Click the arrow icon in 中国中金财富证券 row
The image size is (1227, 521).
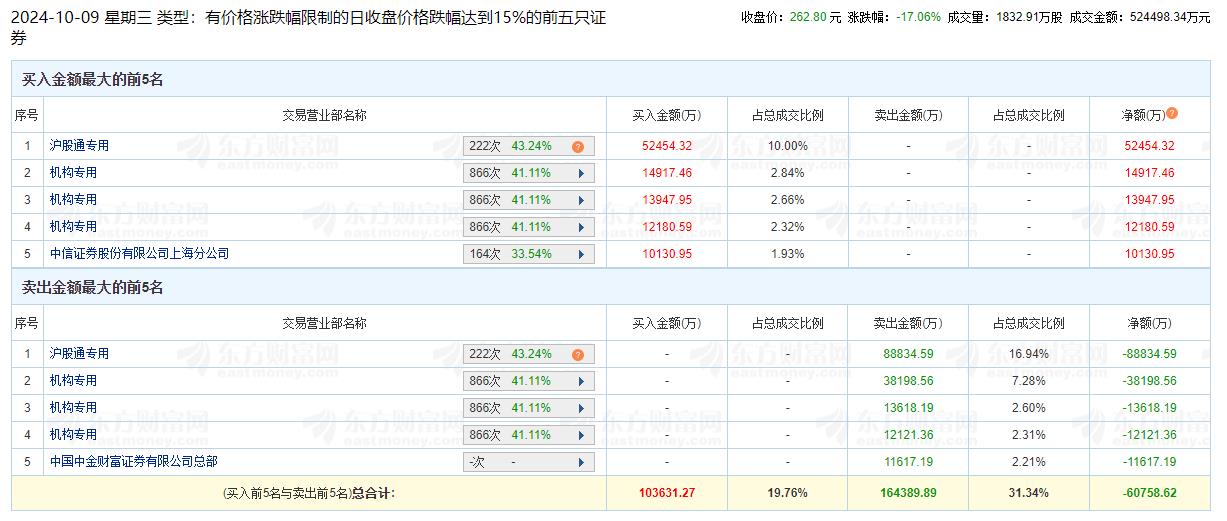click(581, 462)
